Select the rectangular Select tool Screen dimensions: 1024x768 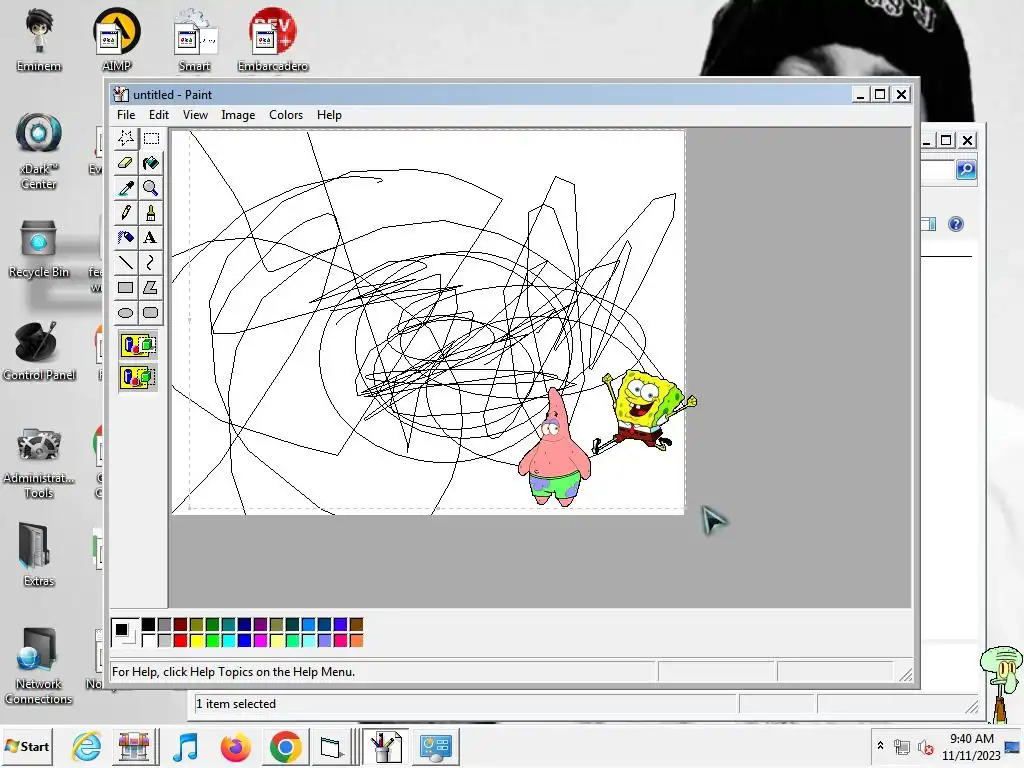[151, 138]
